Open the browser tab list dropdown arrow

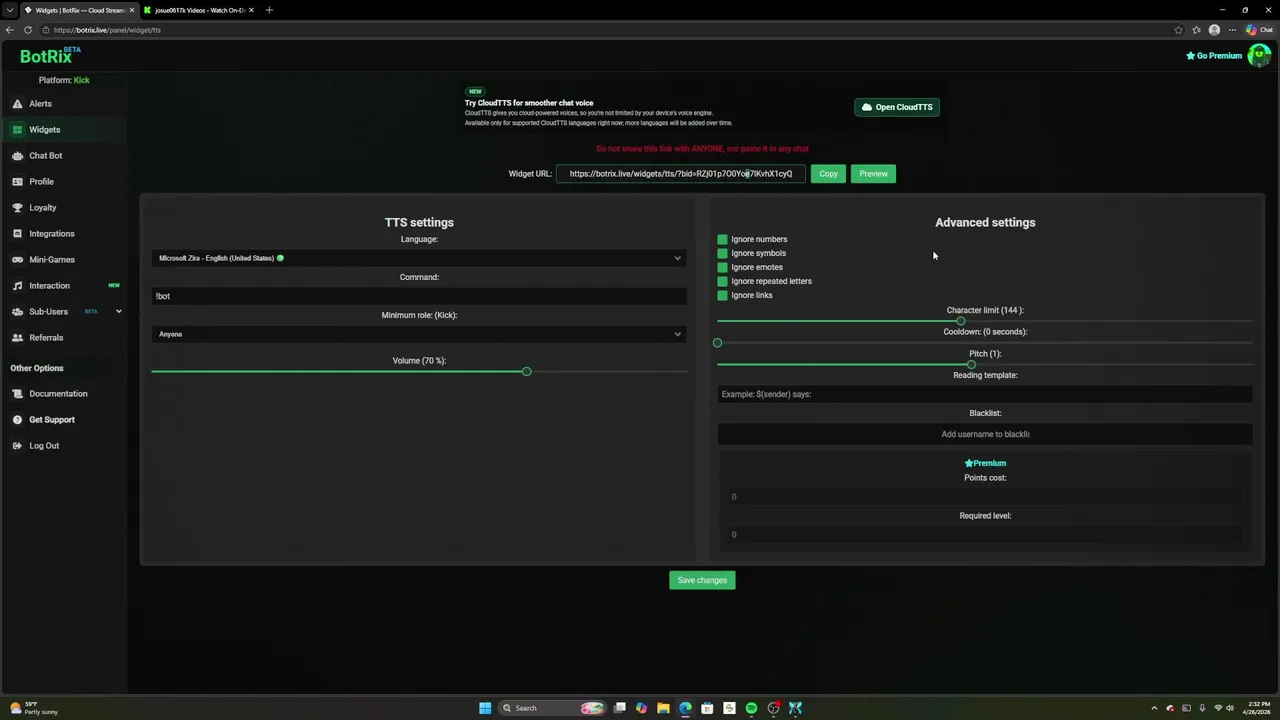9,10
